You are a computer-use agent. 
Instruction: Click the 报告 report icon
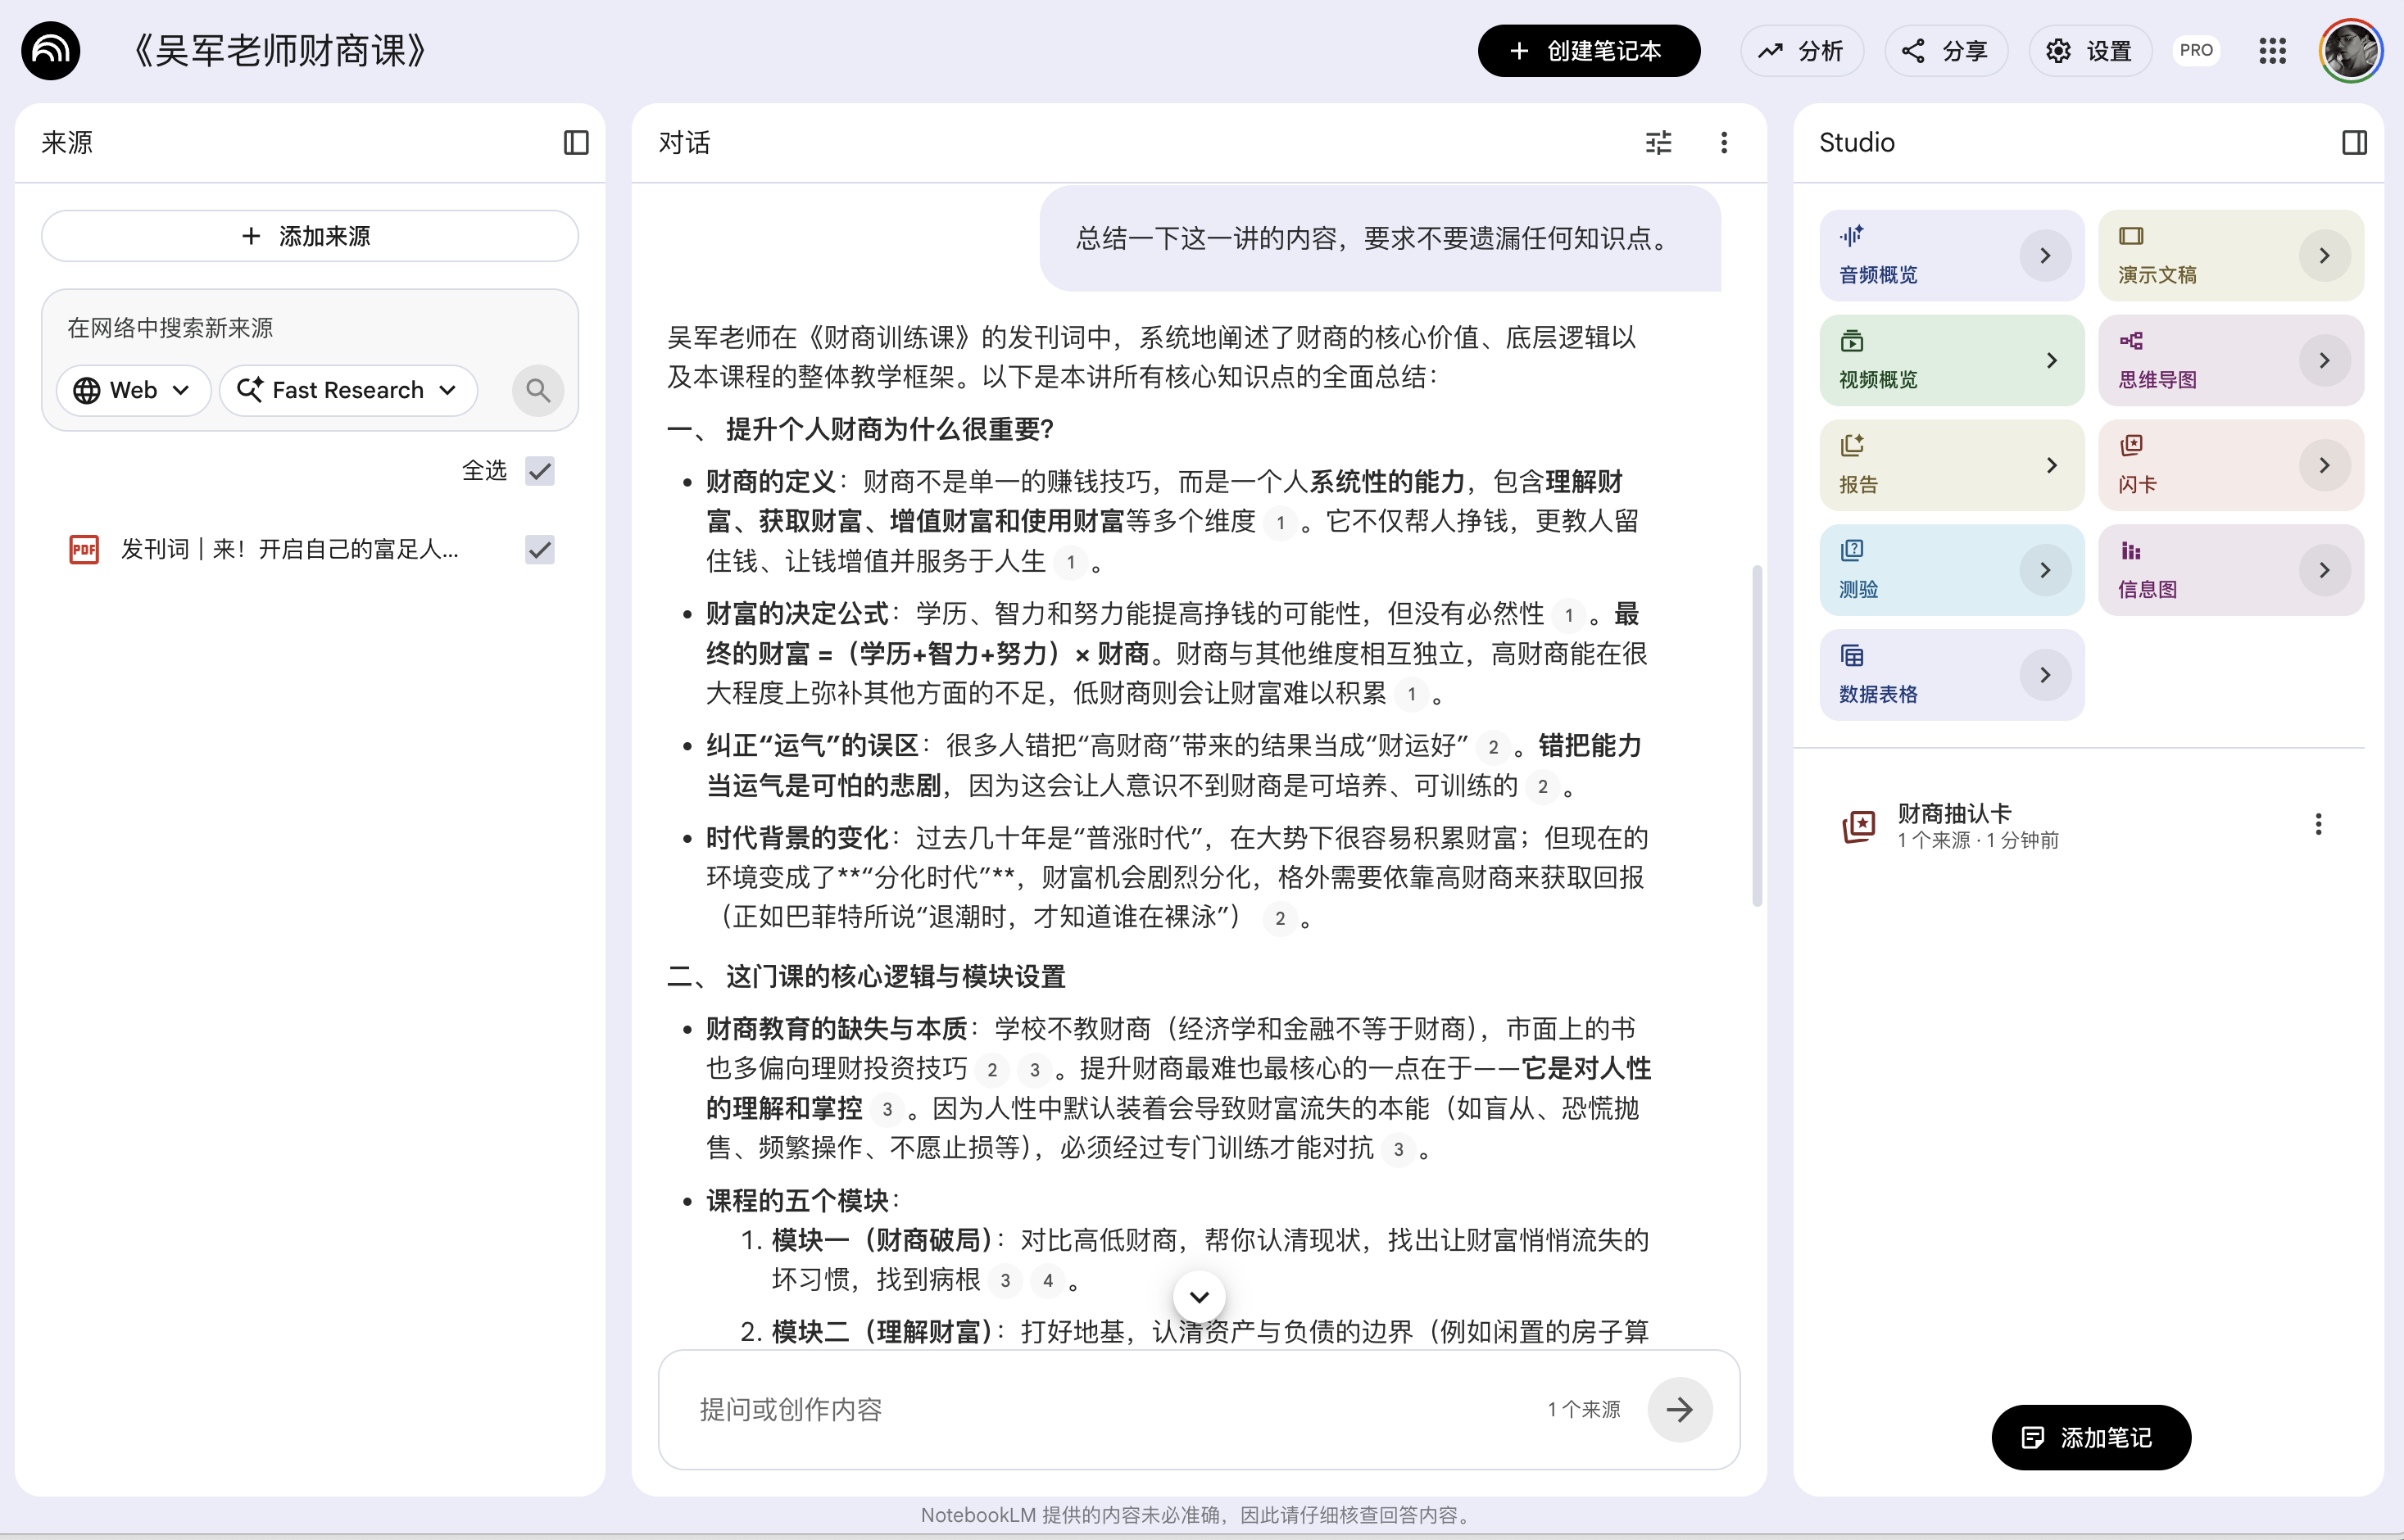pos(1851,446)
